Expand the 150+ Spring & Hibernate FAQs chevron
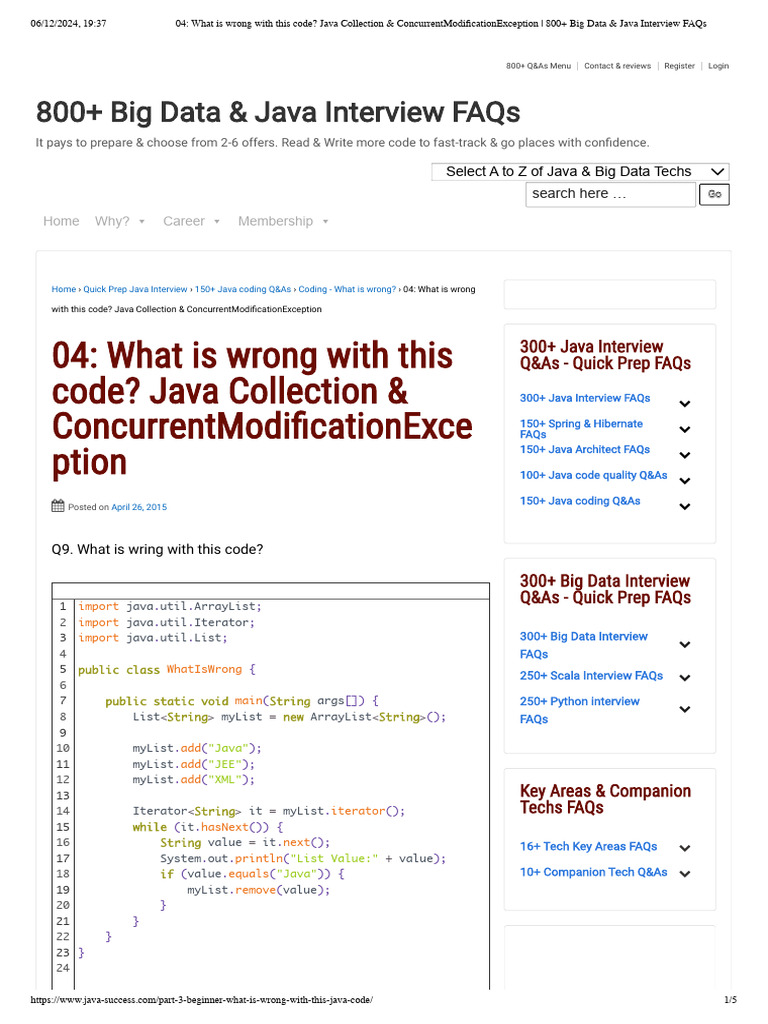Screen dimensions: 768x1024 point(685,430)
